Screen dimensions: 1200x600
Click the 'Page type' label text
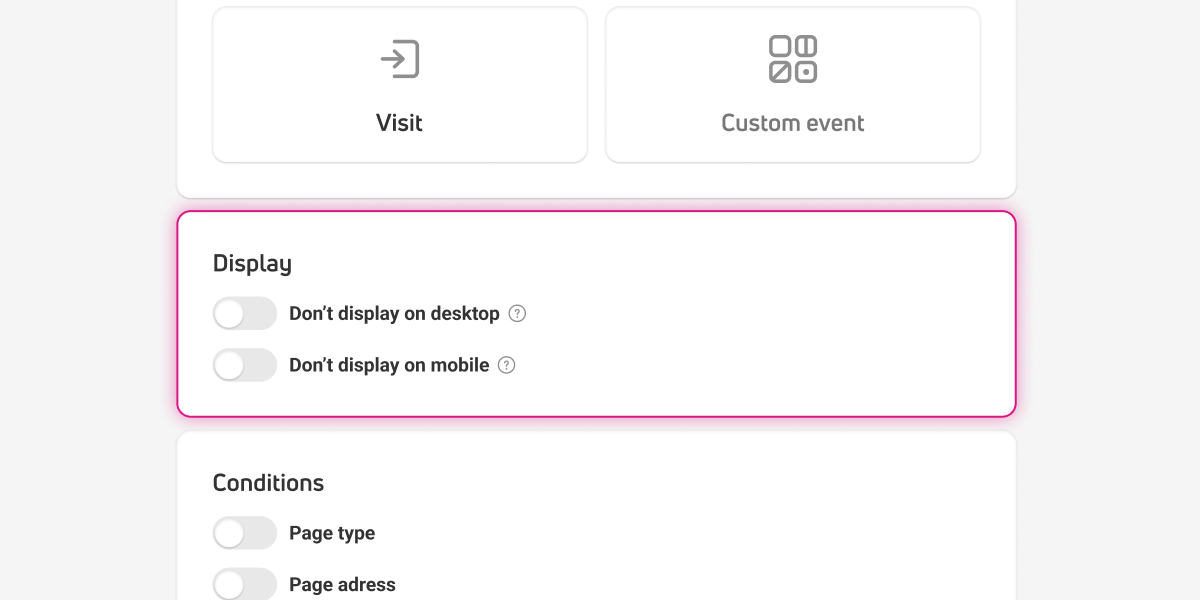(x=332, y=533)
